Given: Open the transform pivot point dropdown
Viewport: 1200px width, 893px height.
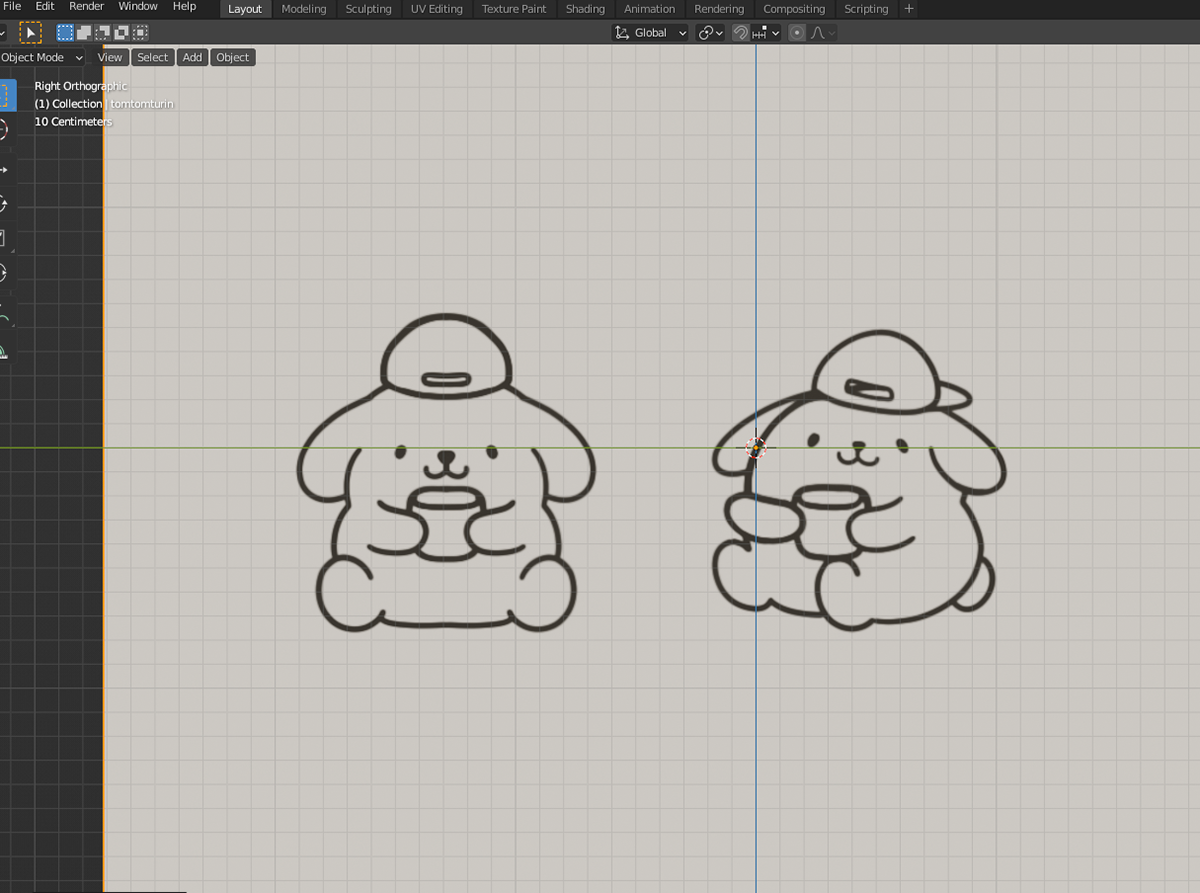Looking at the screenshot, I should pyautogui.click(x=711, y=33).
